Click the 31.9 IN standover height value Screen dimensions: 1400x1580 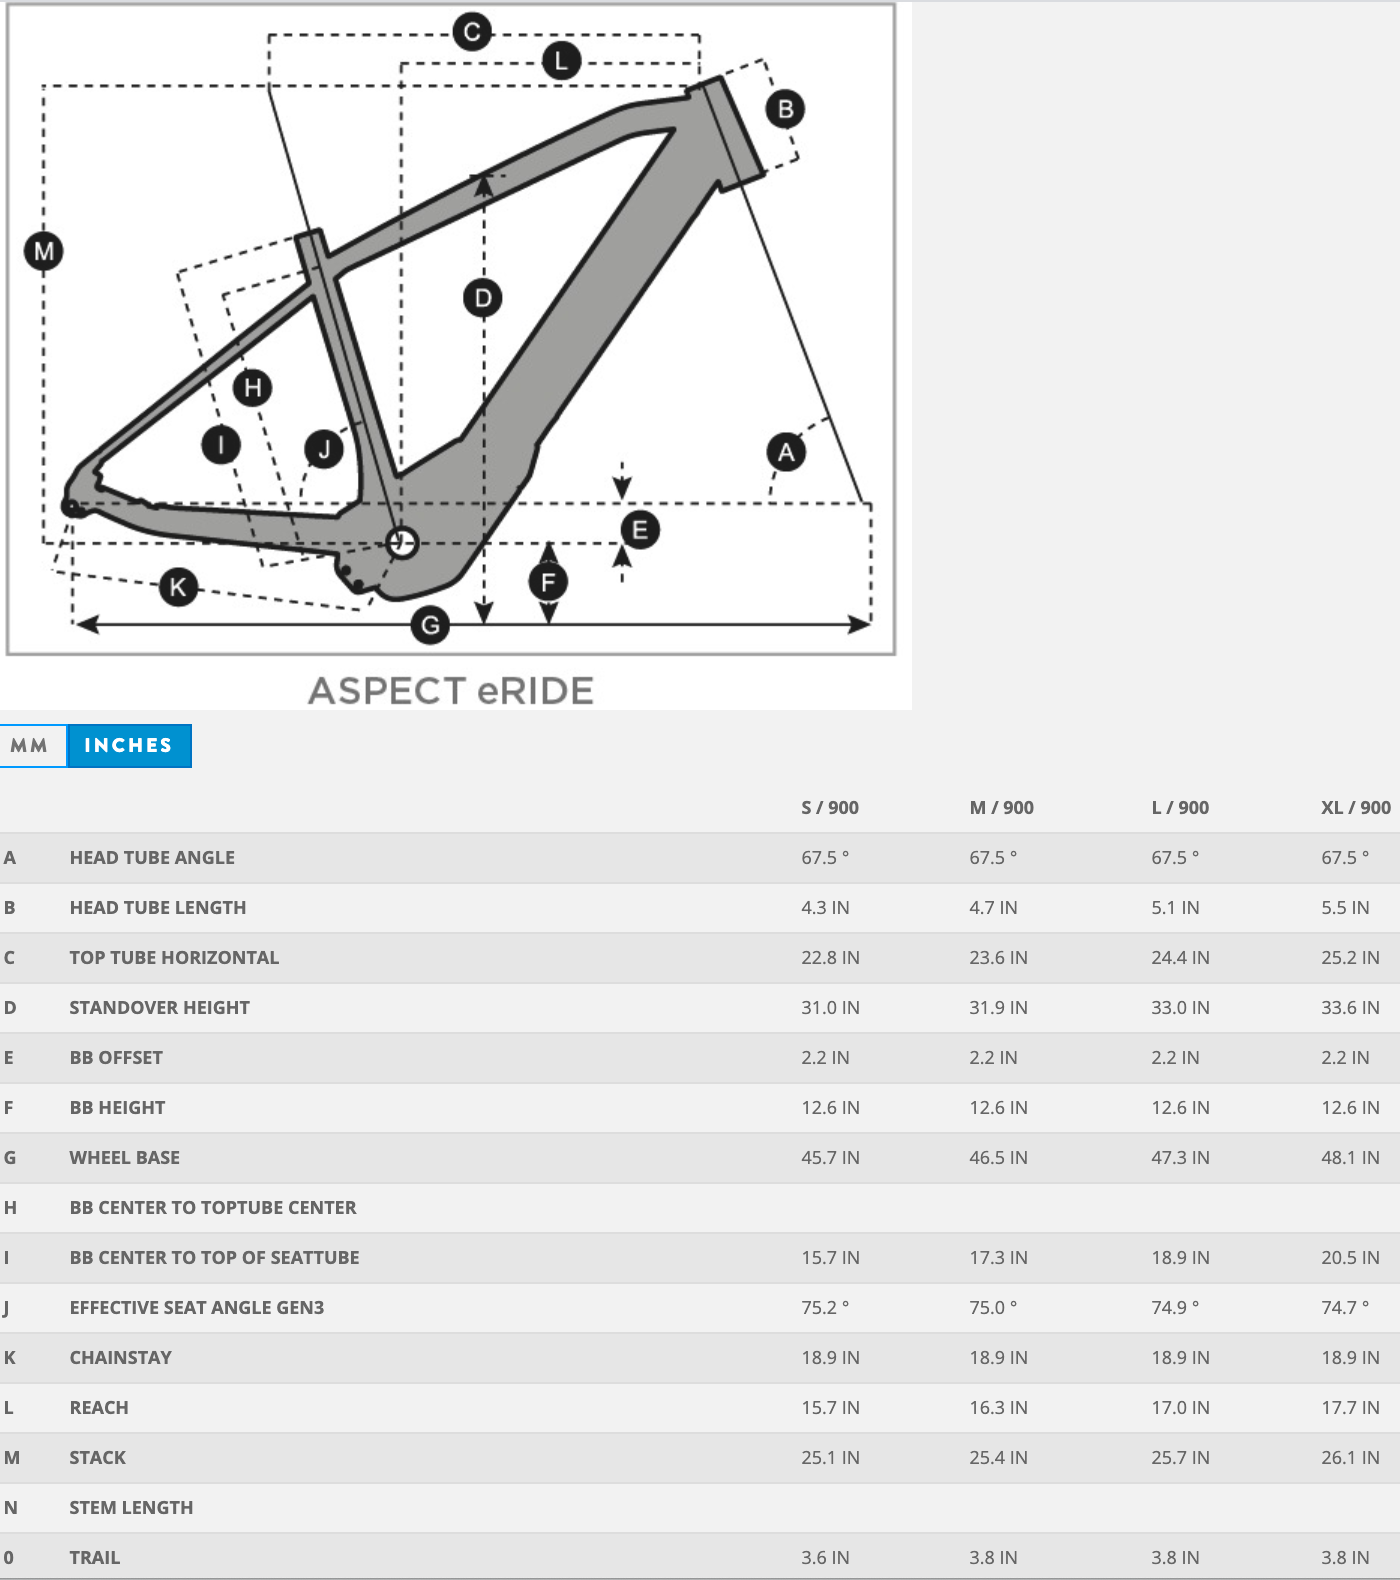[998, 1008]
